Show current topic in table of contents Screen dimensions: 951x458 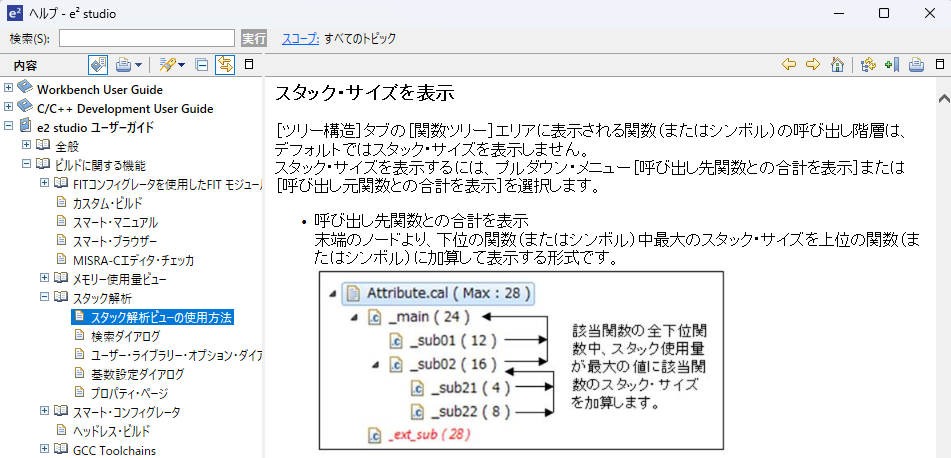click(x=868, y=64)
